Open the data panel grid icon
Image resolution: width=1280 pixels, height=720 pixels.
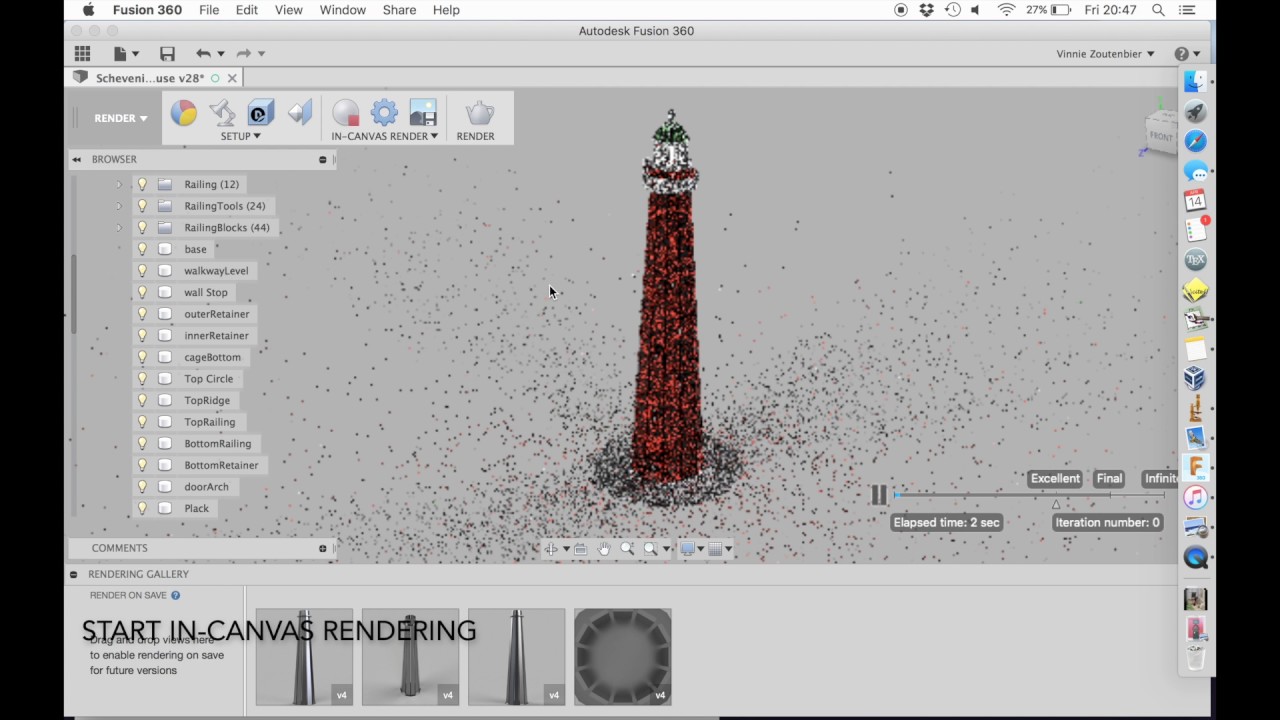tap(82, 53)
